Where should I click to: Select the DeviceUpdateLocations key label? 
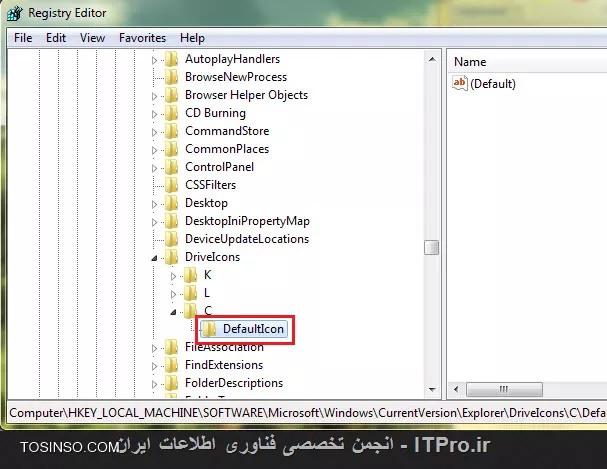click(x=247, y=239)
